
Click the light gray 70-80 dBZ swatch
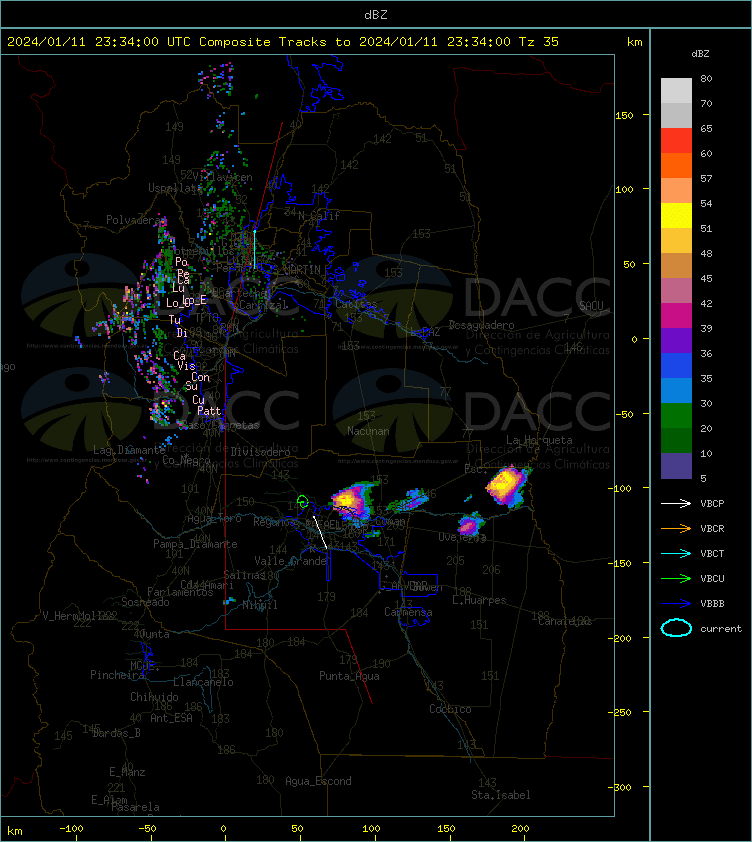676,90
